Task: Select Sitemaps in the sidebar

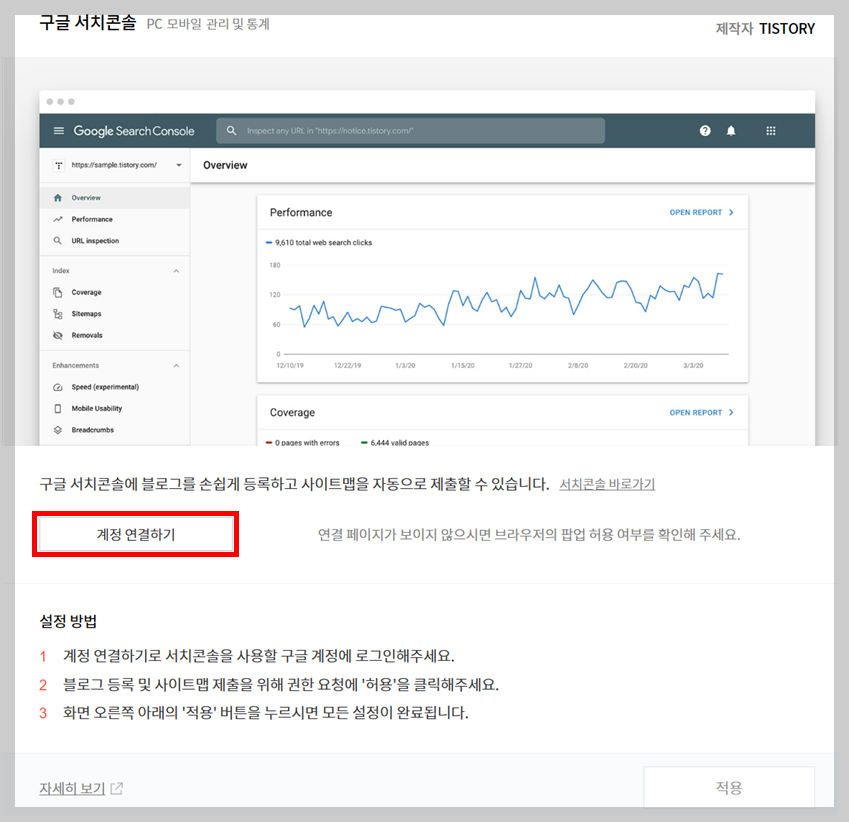Action: pos(87,314)
